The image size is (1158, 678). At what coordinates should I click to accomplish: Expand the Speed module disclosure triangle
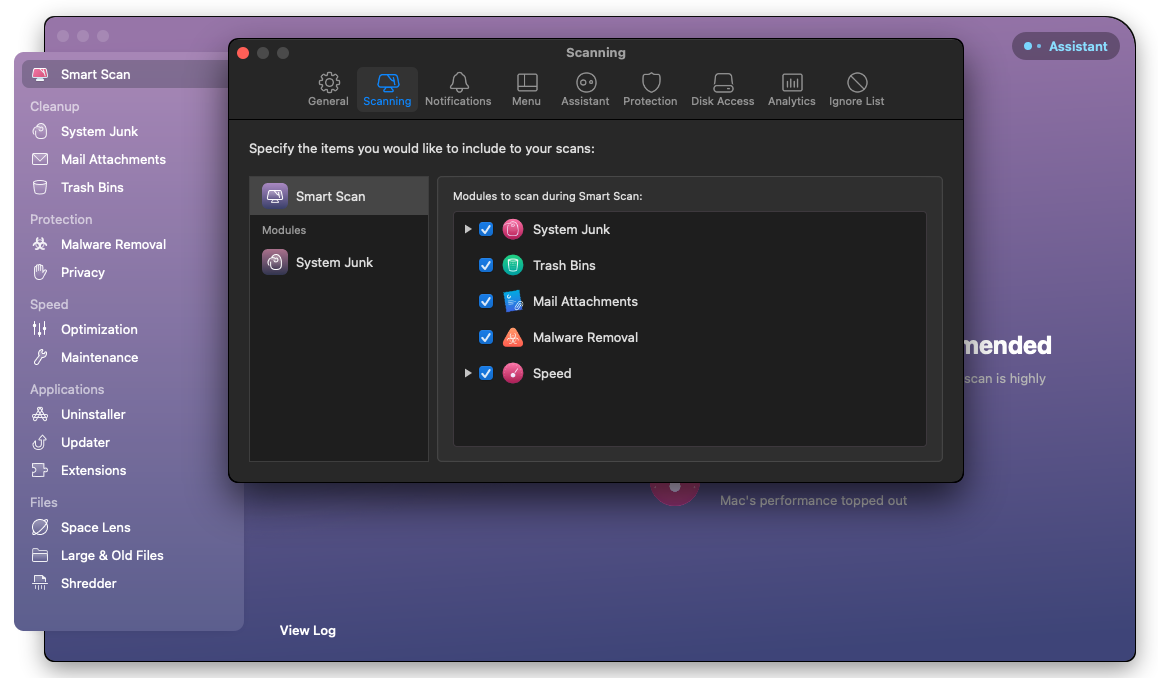click(x=467, y=373)
